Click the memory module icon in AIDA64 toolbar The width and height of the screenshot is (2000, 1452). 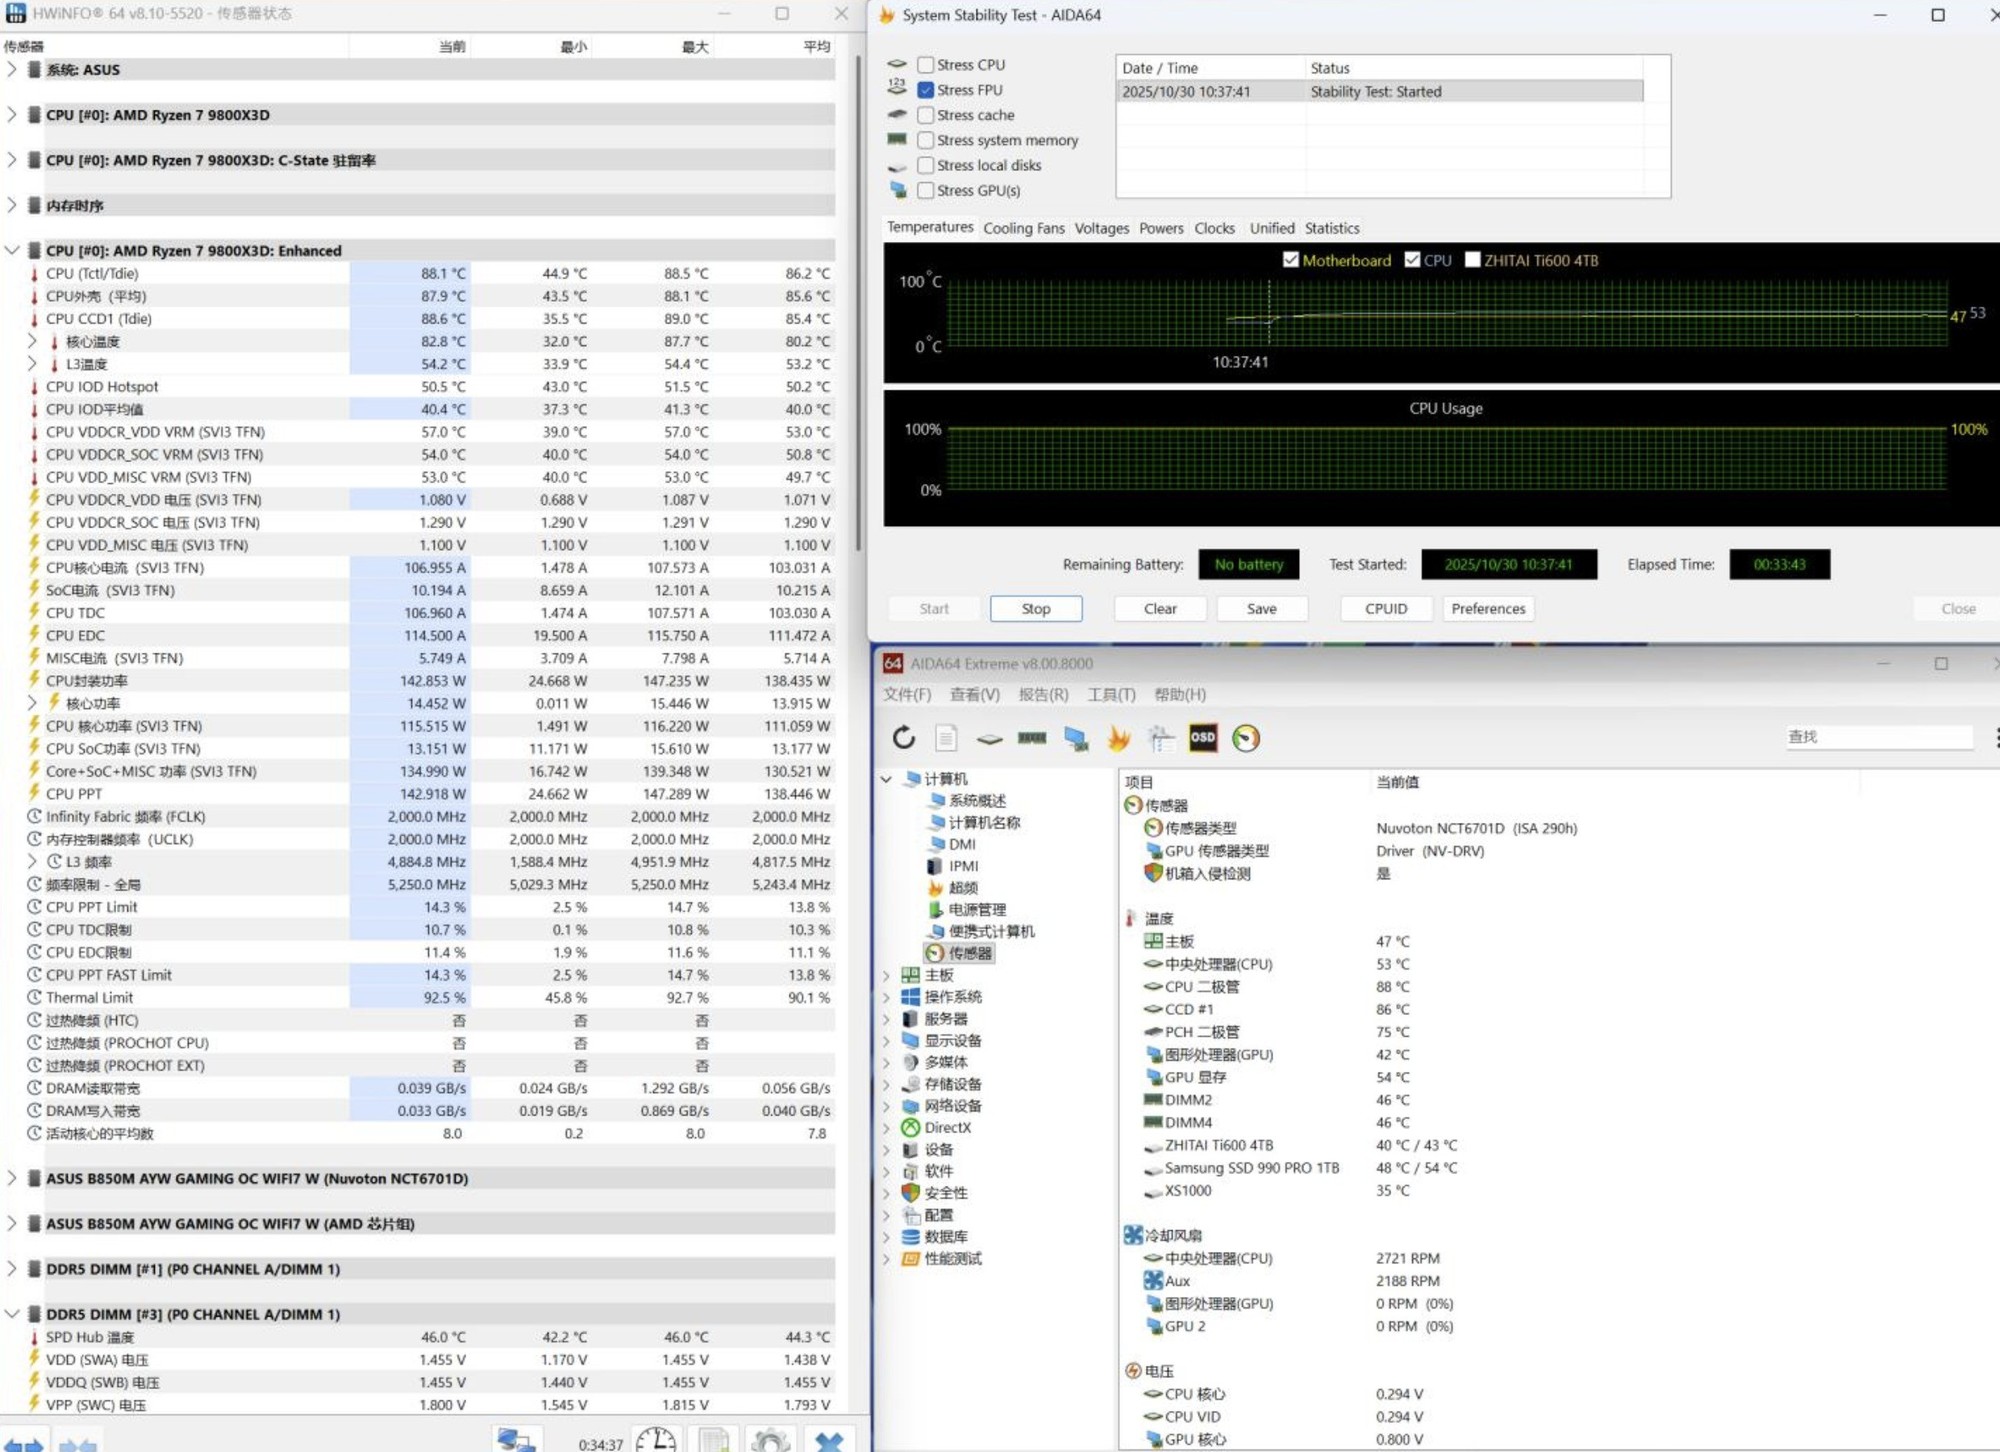[1032, 738]
